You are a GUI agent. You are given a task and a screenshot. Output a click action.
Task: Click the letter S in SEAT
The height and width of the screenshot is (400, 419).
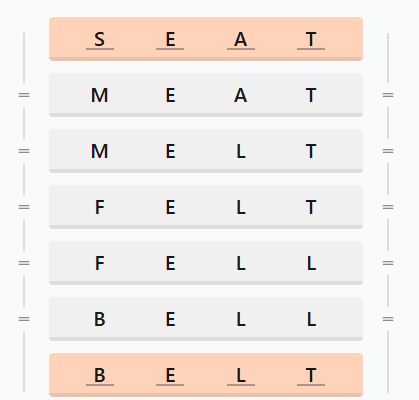(100, 40)
